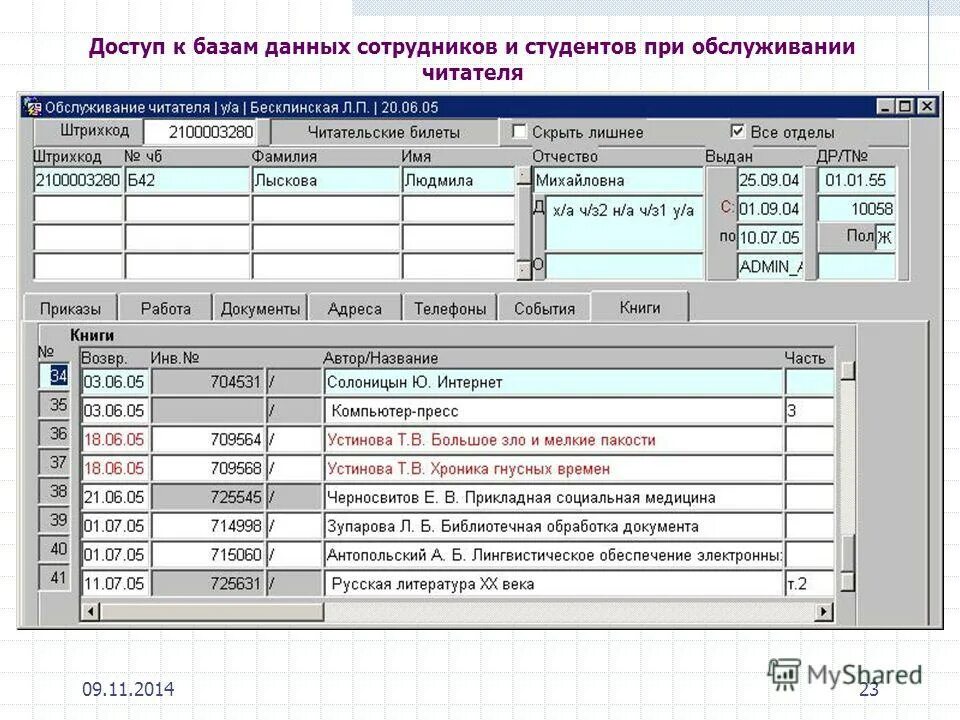Click inside the barcode input field 2100003280

point(210,130)
